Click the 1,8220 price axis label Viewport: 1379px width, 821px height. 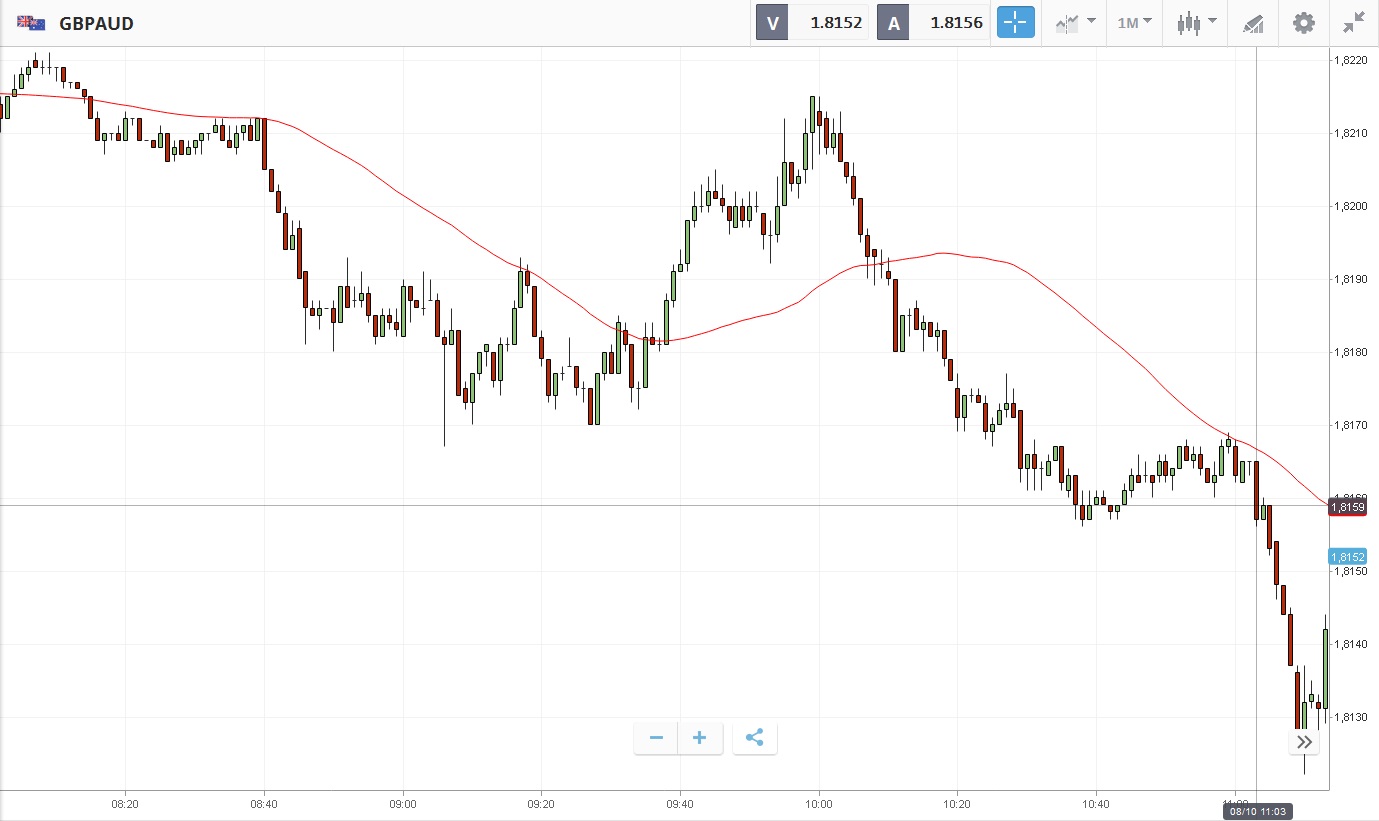[x=1350, y=60]
